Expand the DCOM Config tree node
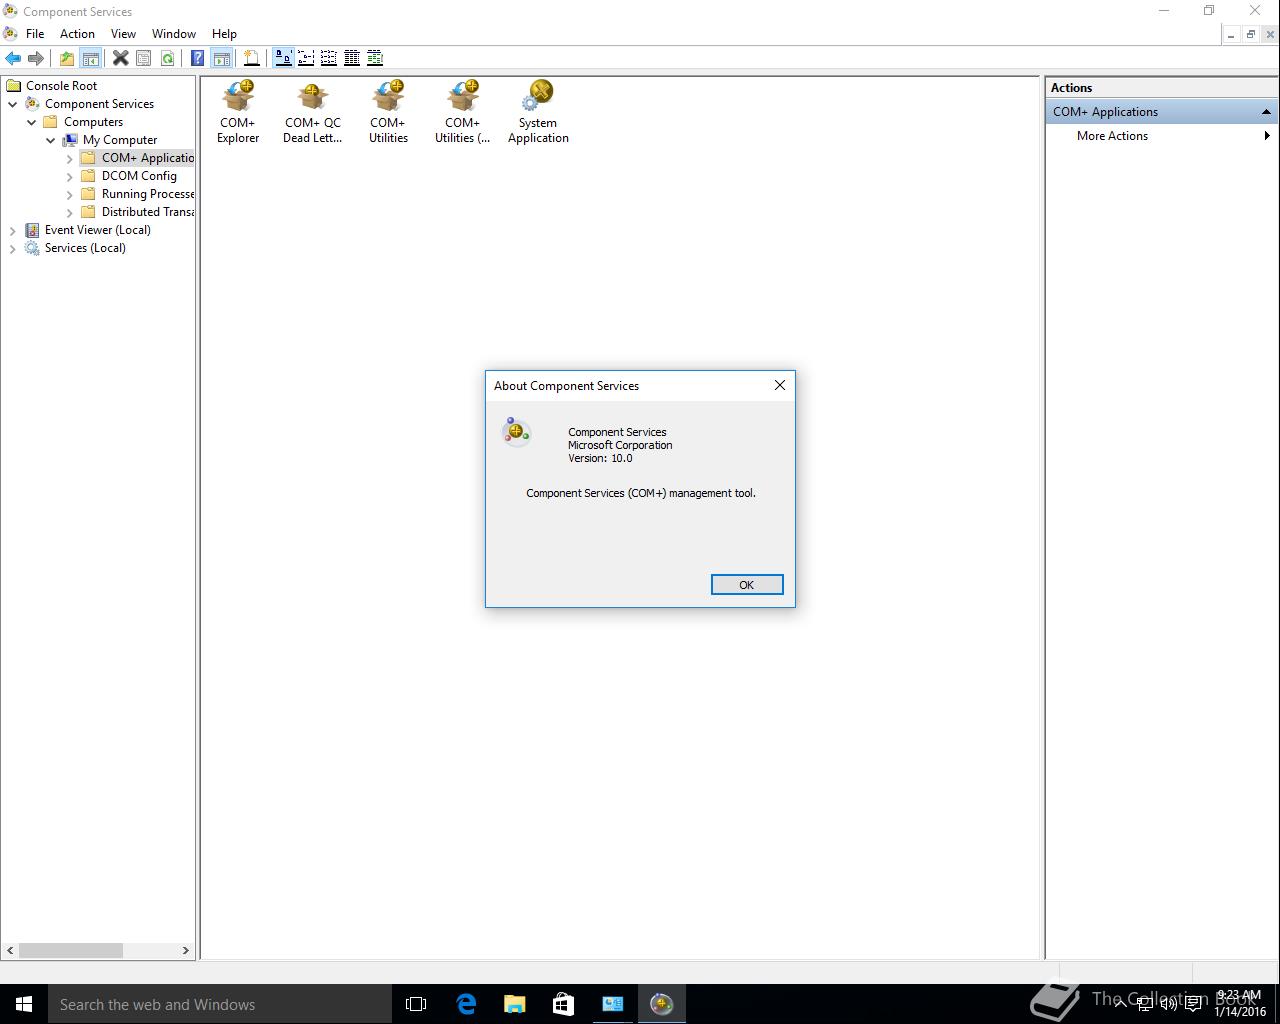Image resolution: width=1280 pixels, height=1024 pixels. pyautogui.click(x=70, y=176)
